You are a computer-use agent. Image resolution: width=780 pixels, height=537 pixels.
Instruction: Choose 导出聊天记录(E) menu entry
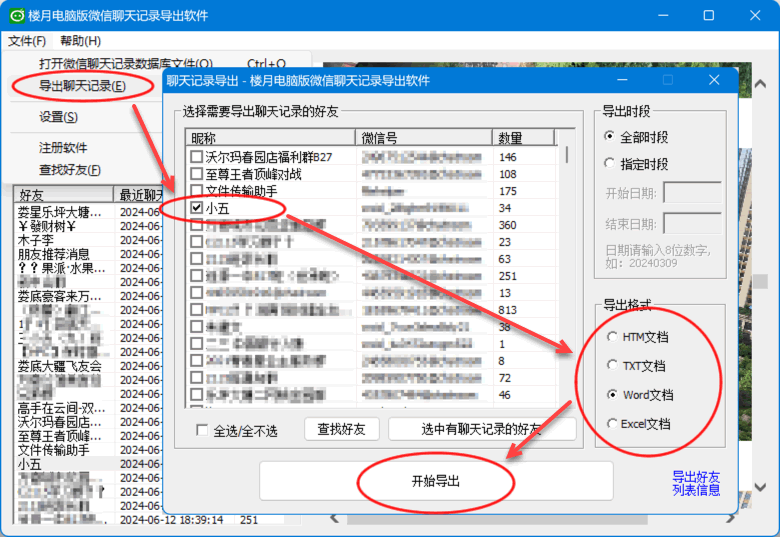pyautogui.click(x=83, y=86)
